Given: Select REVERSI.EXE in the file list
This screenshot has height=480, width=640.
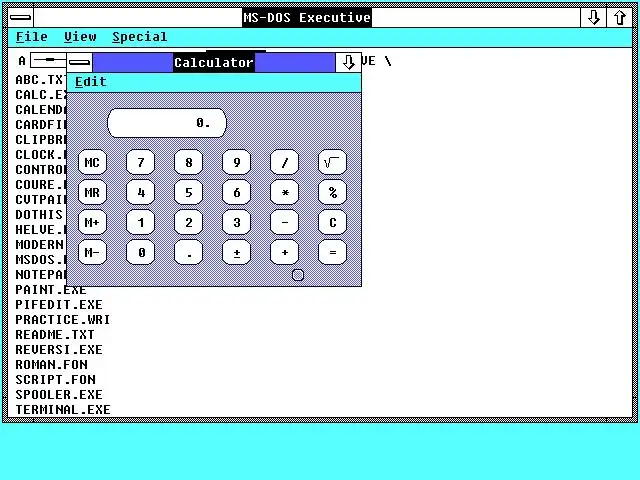Looking at the screenshot, I should (59, 350).
